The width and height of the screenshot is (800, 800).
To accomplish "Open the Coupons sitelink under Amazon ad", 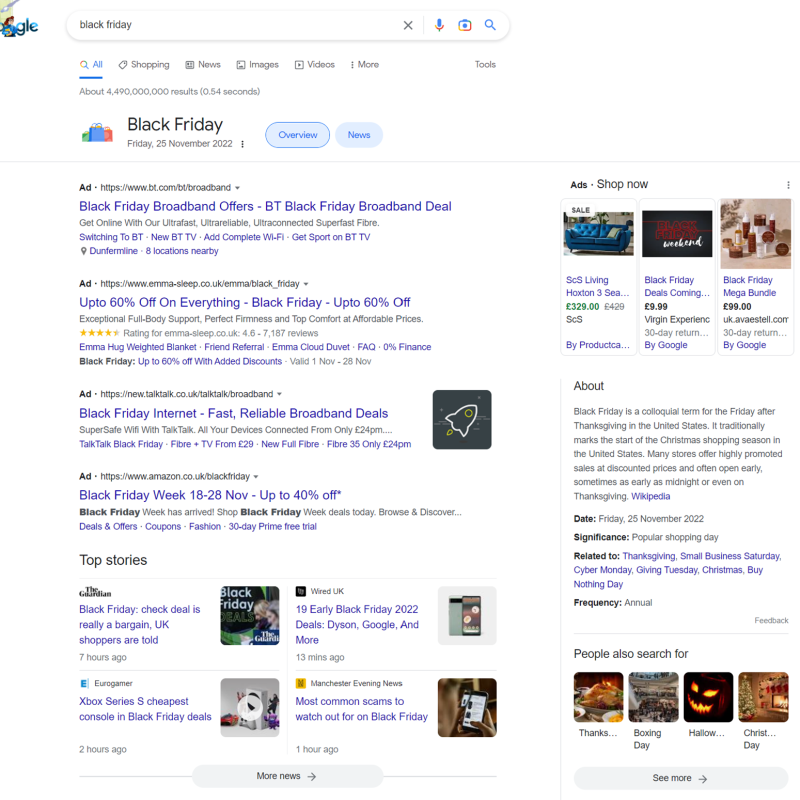I will pyautogui.click(x=163, y=527).
